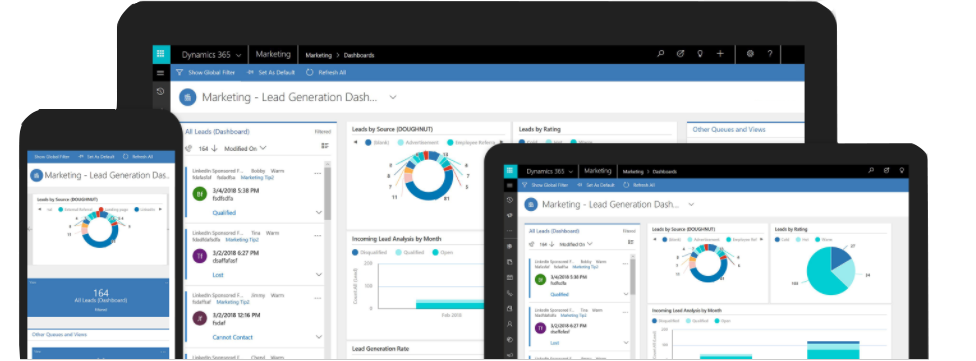Viewport: 976px width, 361px height.
Task: Open Dynamics 365 dropdown on large monitor
Action: coord(212,55)
